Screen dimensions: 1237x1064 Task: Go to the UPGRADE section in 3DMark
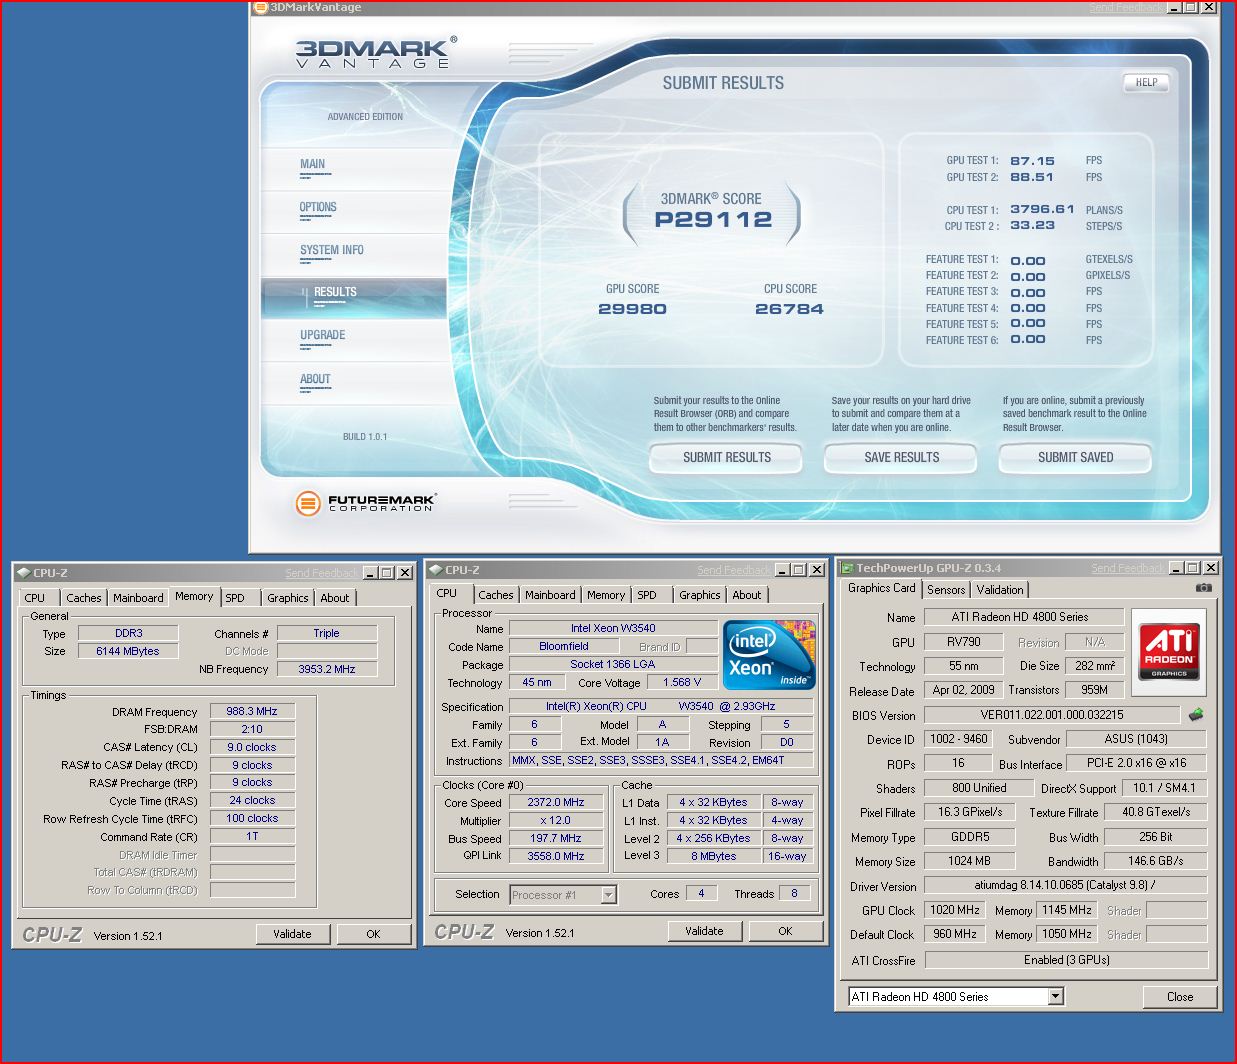[x=322, y=335]
